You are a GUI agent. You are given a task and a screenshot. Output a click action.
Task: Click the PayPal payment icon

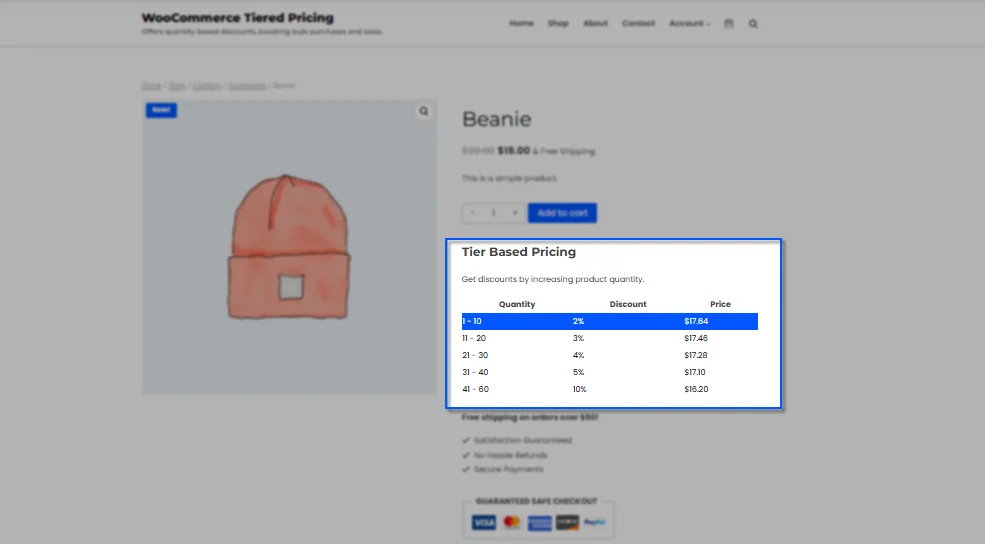[594, 522]
